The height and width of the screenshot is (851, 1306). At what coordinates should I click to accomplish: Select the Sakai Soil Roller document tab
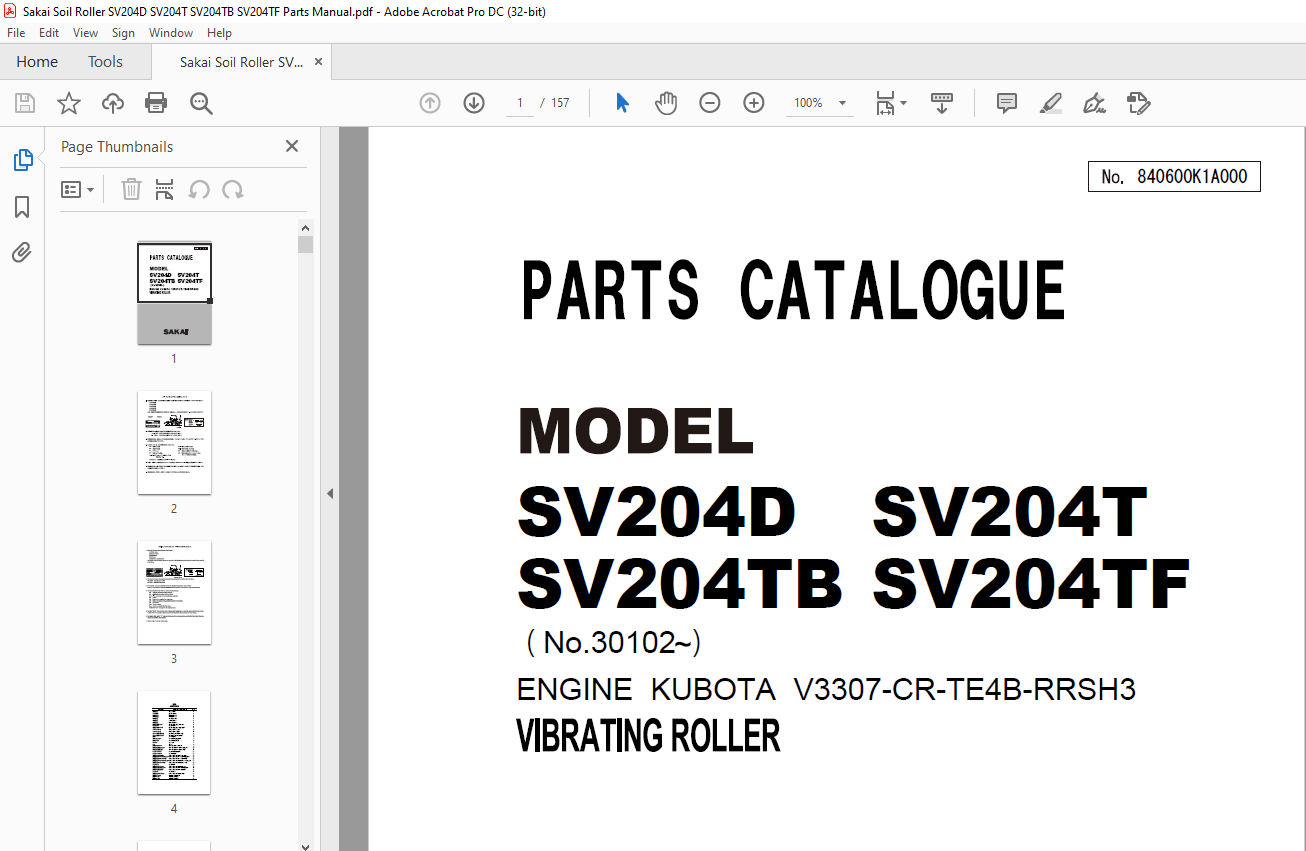click(241, 62)
